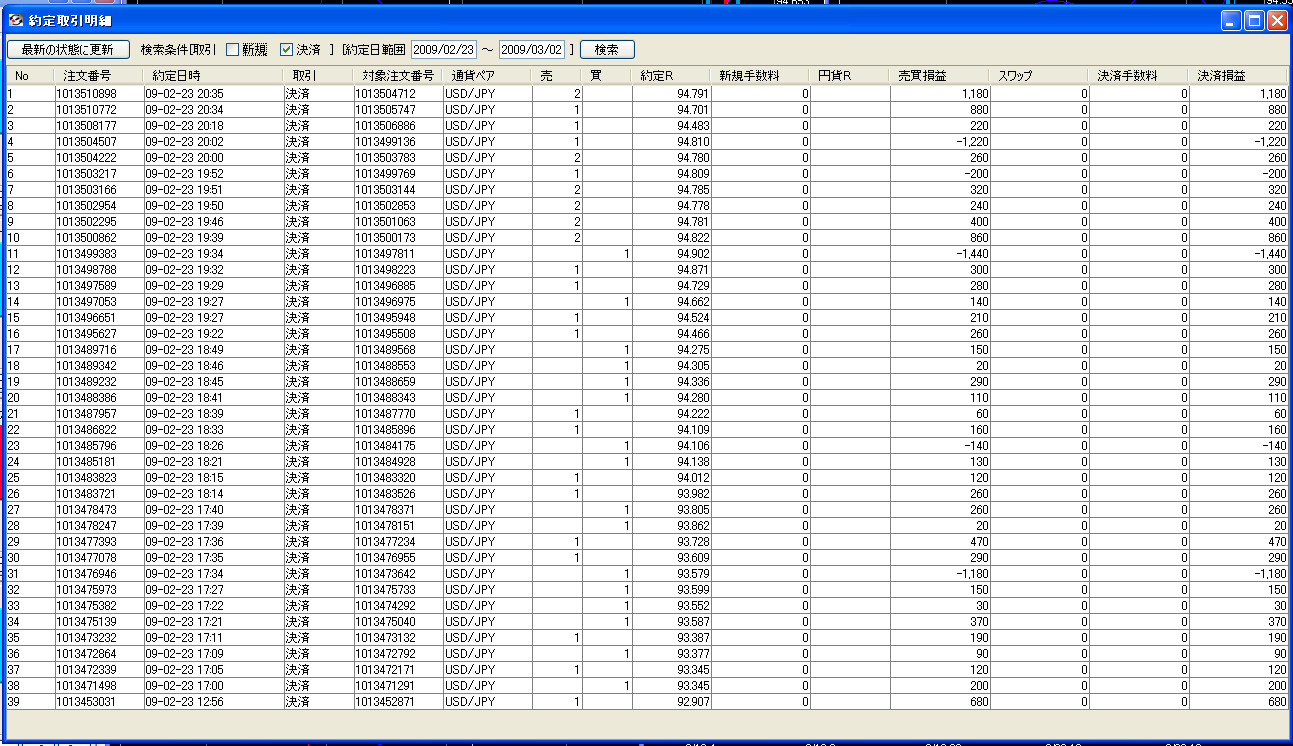Click execution rate 94.012

[x=693, y=477]
